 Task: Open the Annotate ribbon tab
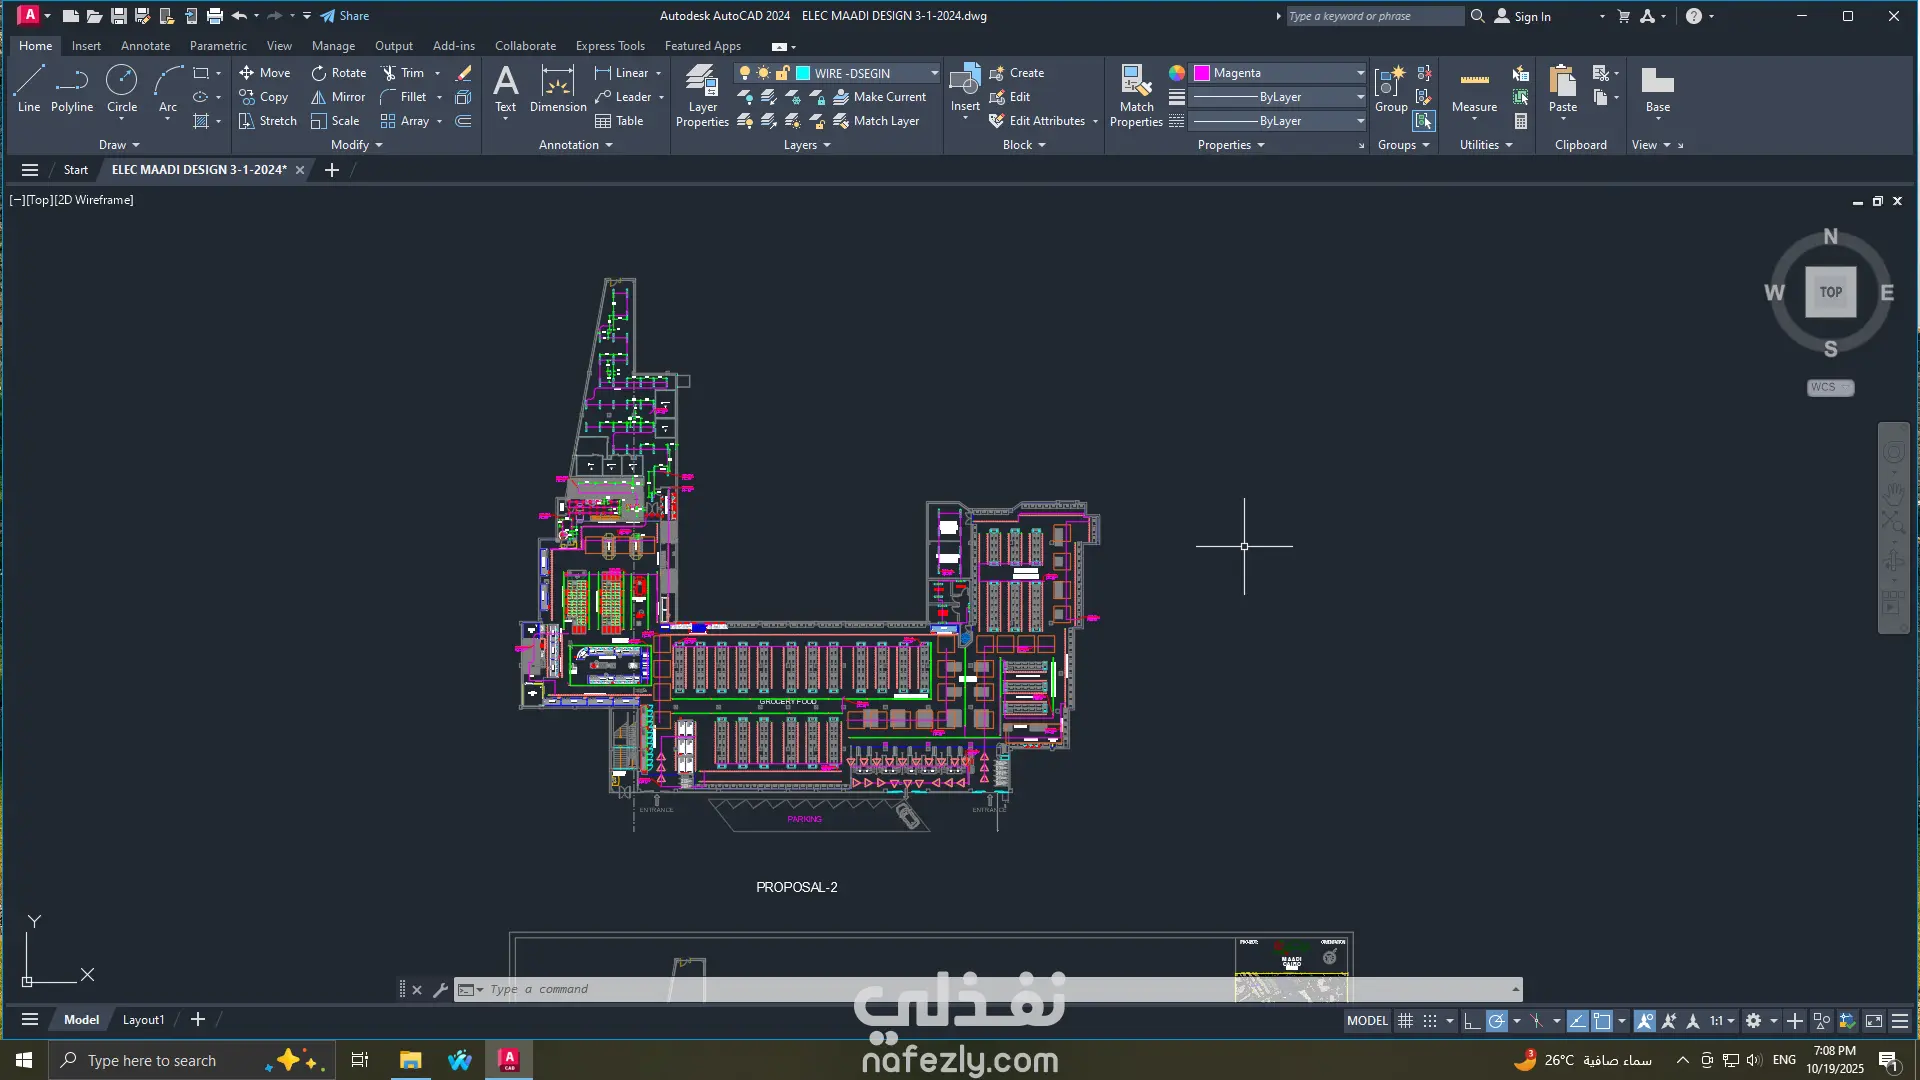click(x=145, y=46)
